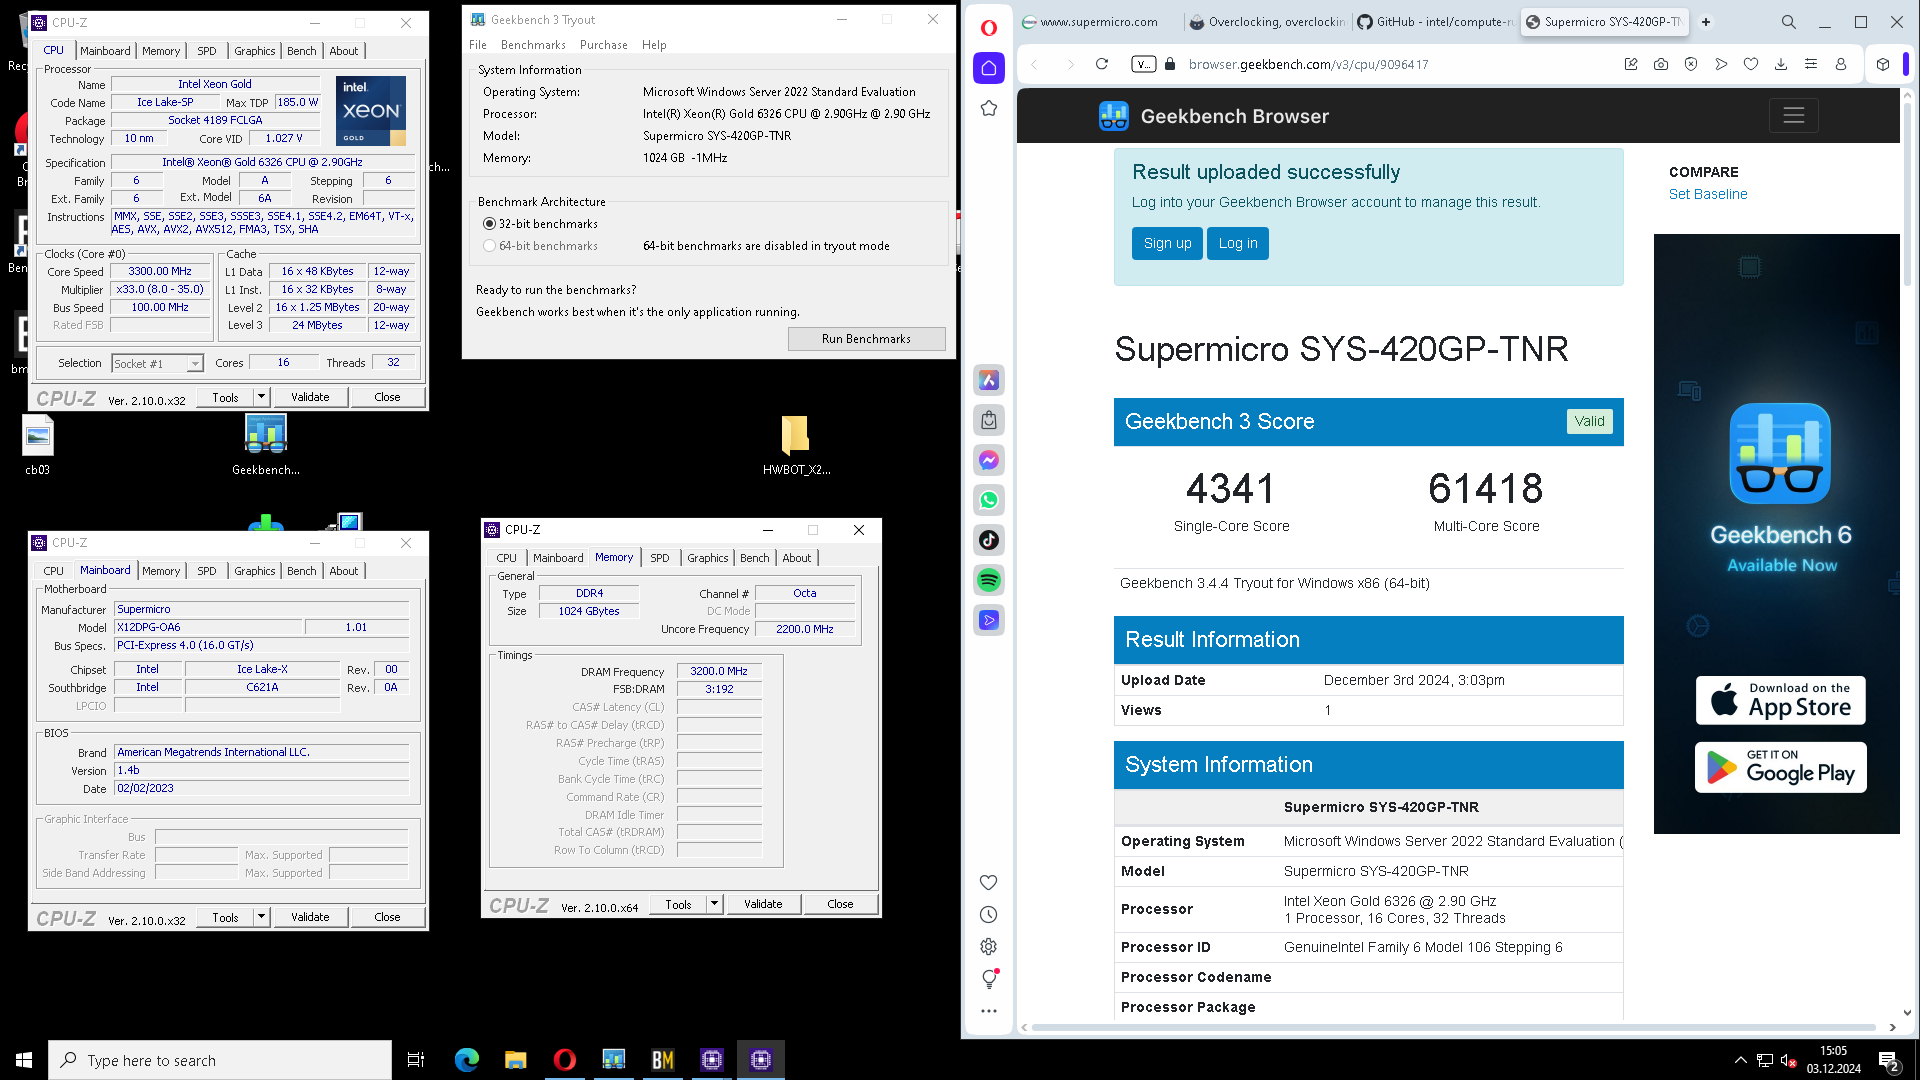Viewport: 1920px width, 1080px height.
Task: Open Messenger in Opera sidebar
Action: coord(988,460)
